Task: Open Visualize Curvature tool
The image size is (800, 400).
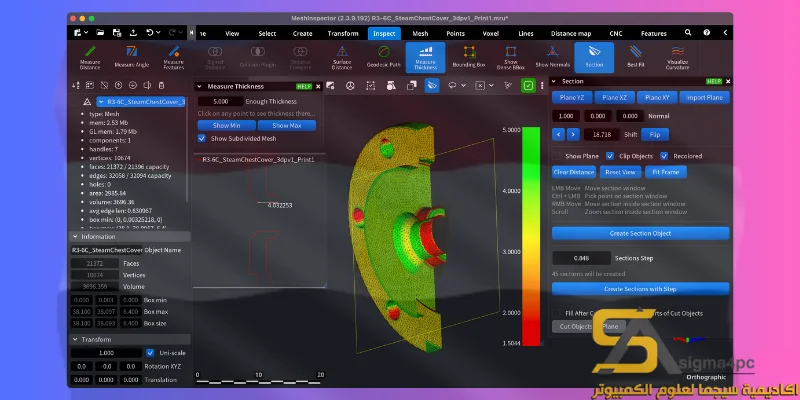Action: point(677,57)
